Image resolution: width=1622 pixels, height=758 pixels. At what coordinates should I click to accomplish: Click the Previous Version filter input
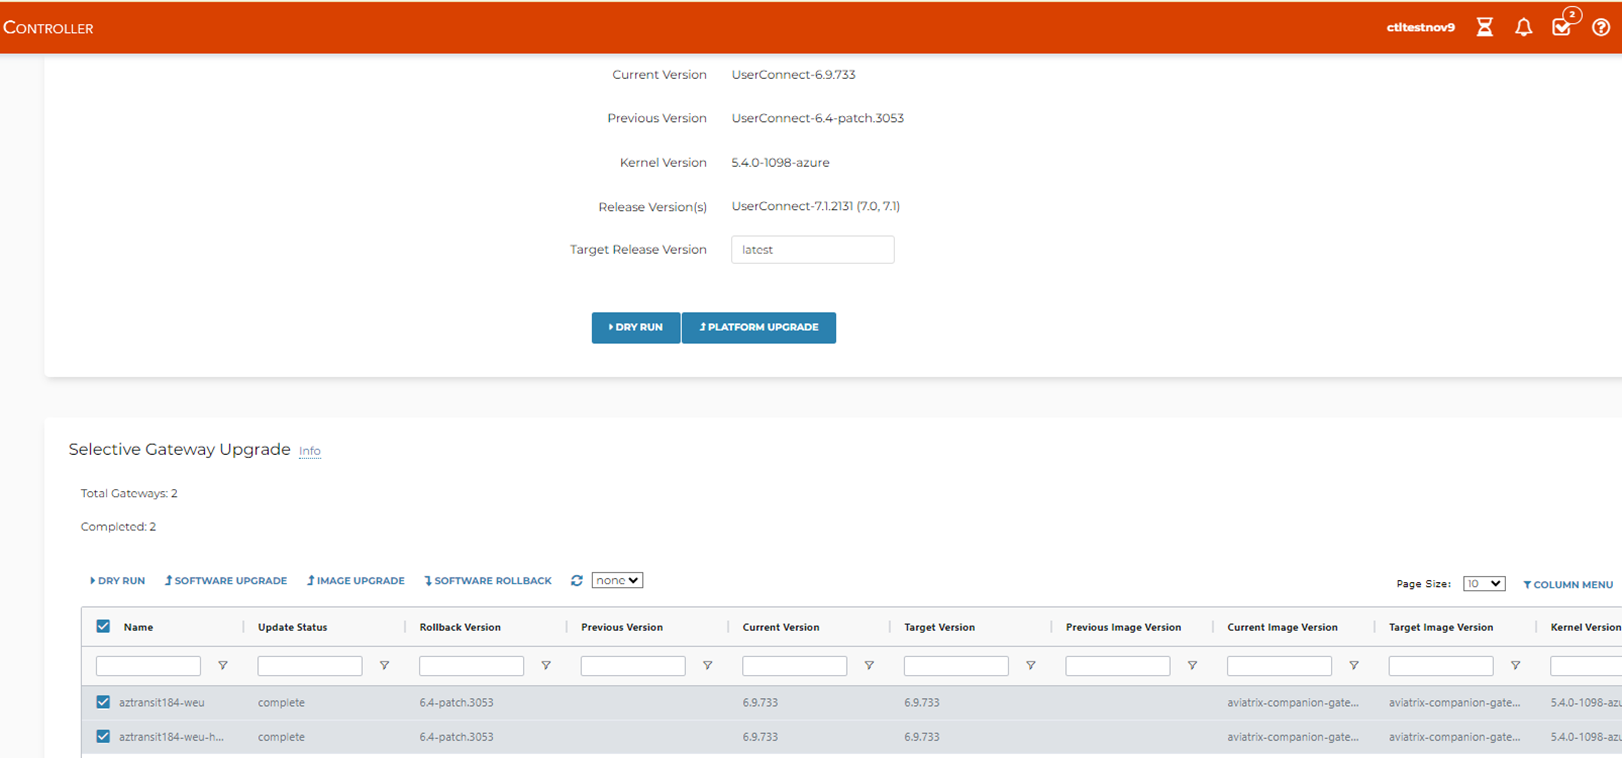pos(633,666)
